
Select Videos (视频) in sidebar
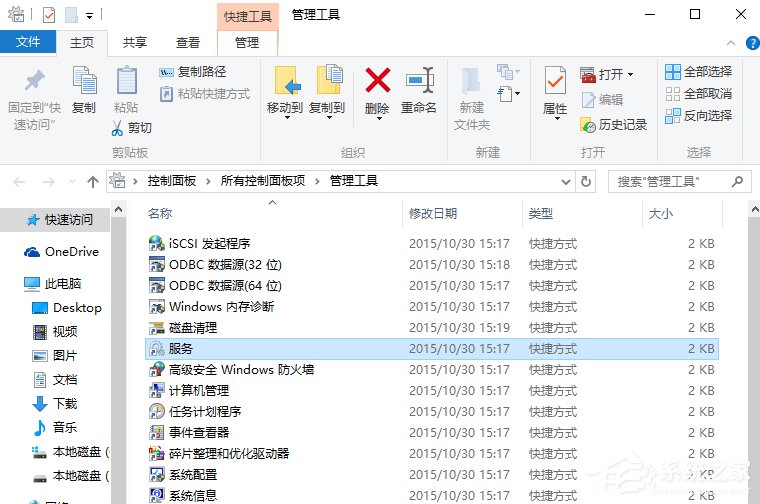pyautogui.click(x=55, y=331)
